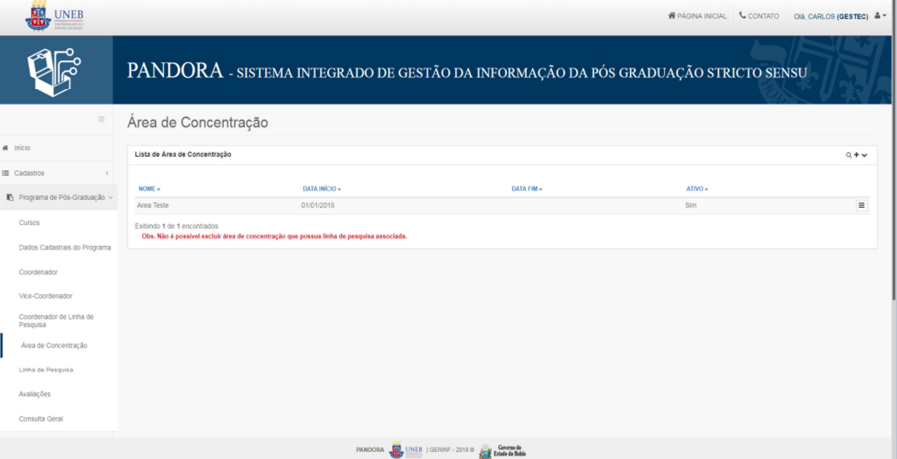Open search in the list panel header
Image resolution: width=897 pixels, height=459 pixels.
(849, 155)
